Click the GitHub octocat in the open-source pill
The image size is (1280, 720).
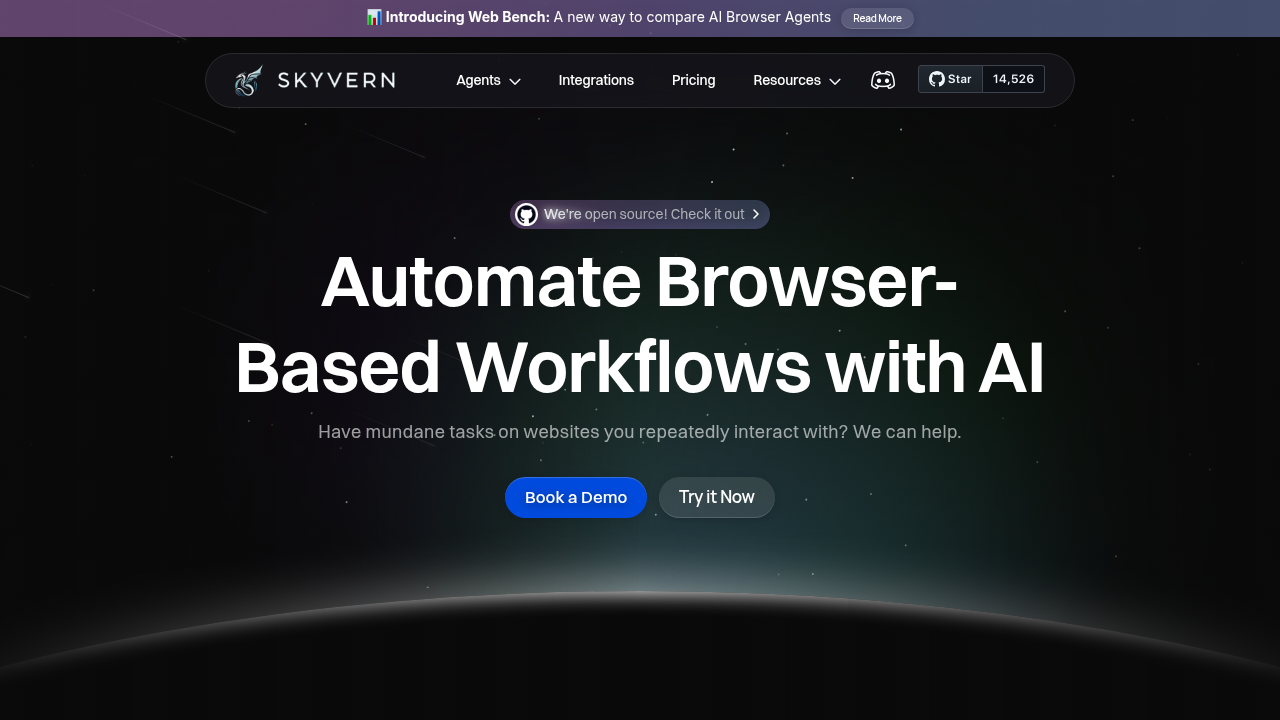click(526, 214)
